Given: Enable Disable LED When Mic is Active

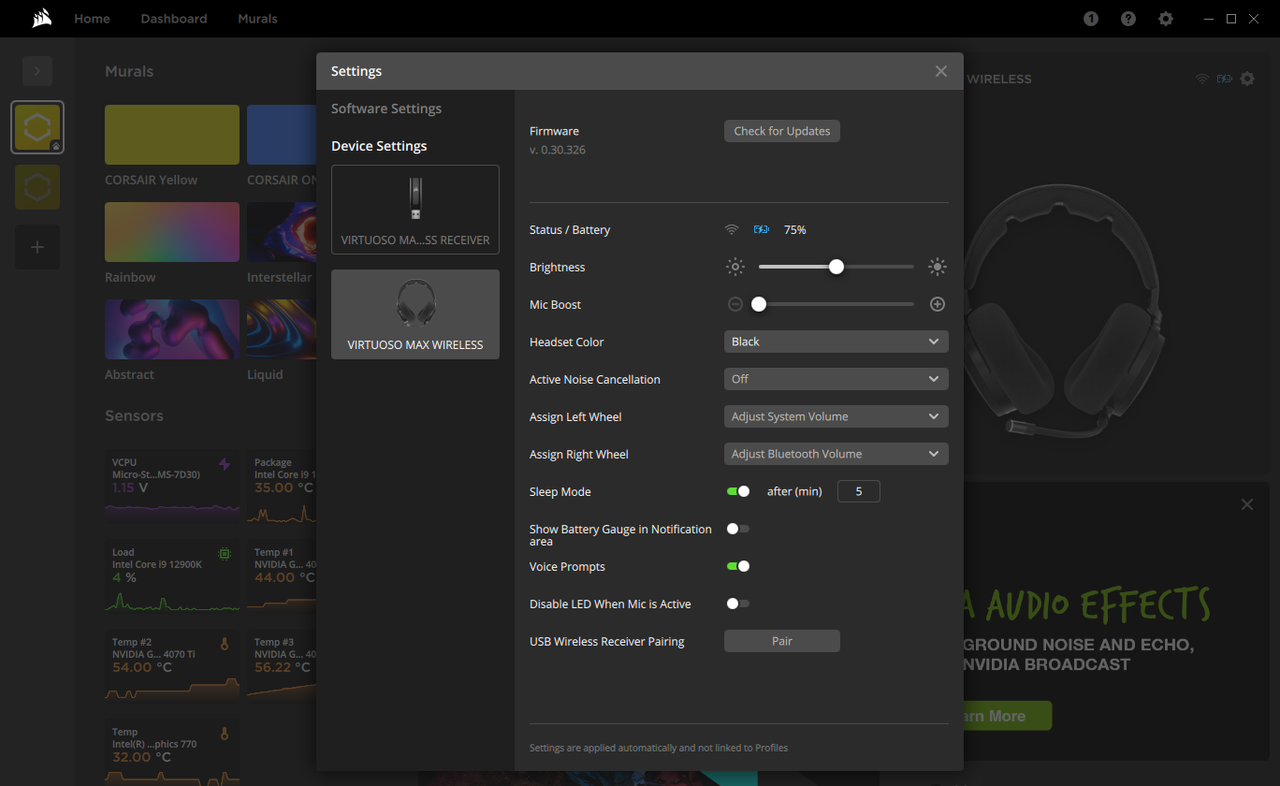Looking at the screenshot, I should pos(738,604).
